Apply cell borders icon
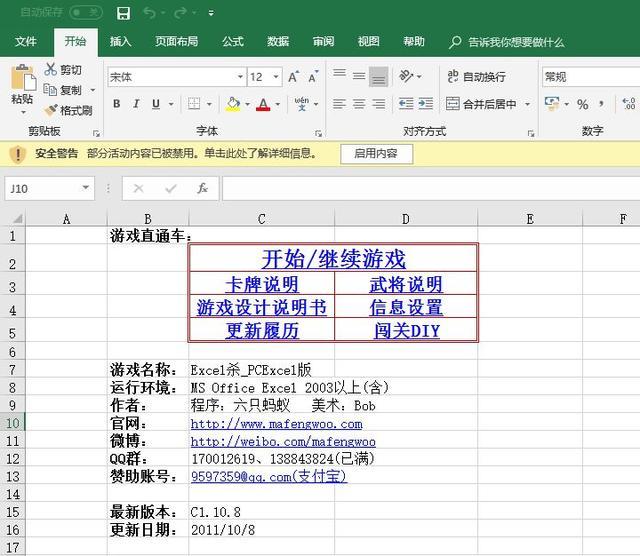640x556 pixels. [x=194, y=104]
